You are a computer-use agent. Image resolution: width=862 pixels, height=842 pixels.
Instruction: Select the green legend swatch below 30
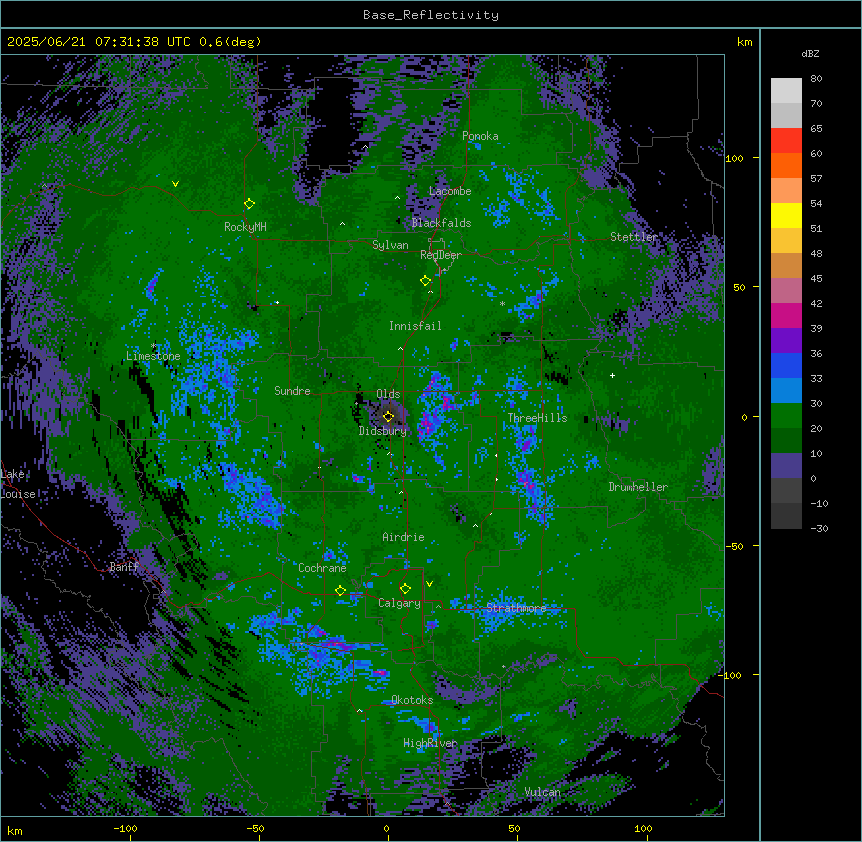(x=786, y=416)
